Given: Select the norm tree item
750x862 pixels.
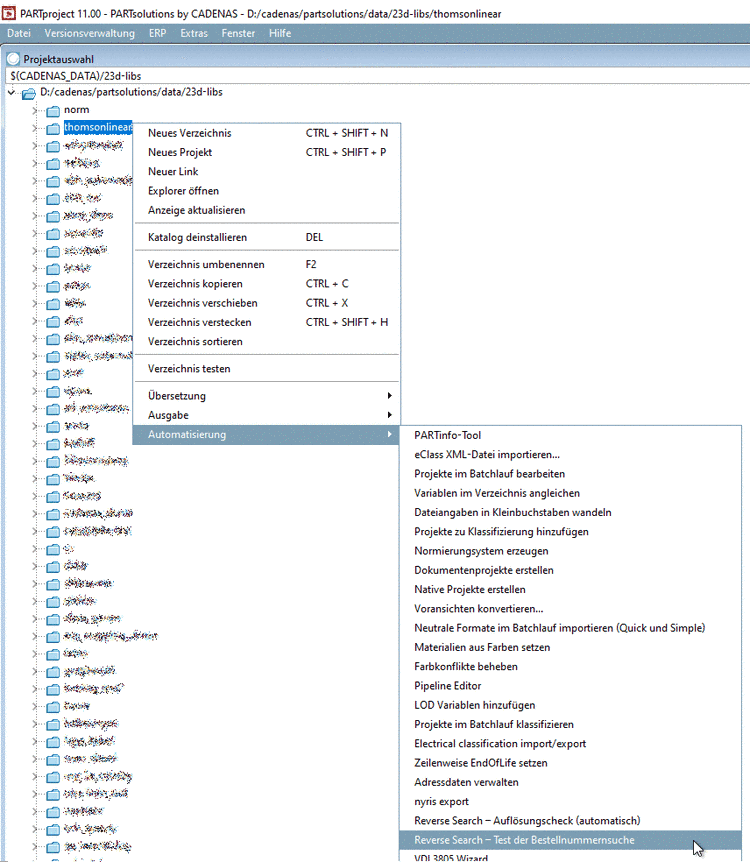Looking at the screenshot, I should click(x=76, y=110).
